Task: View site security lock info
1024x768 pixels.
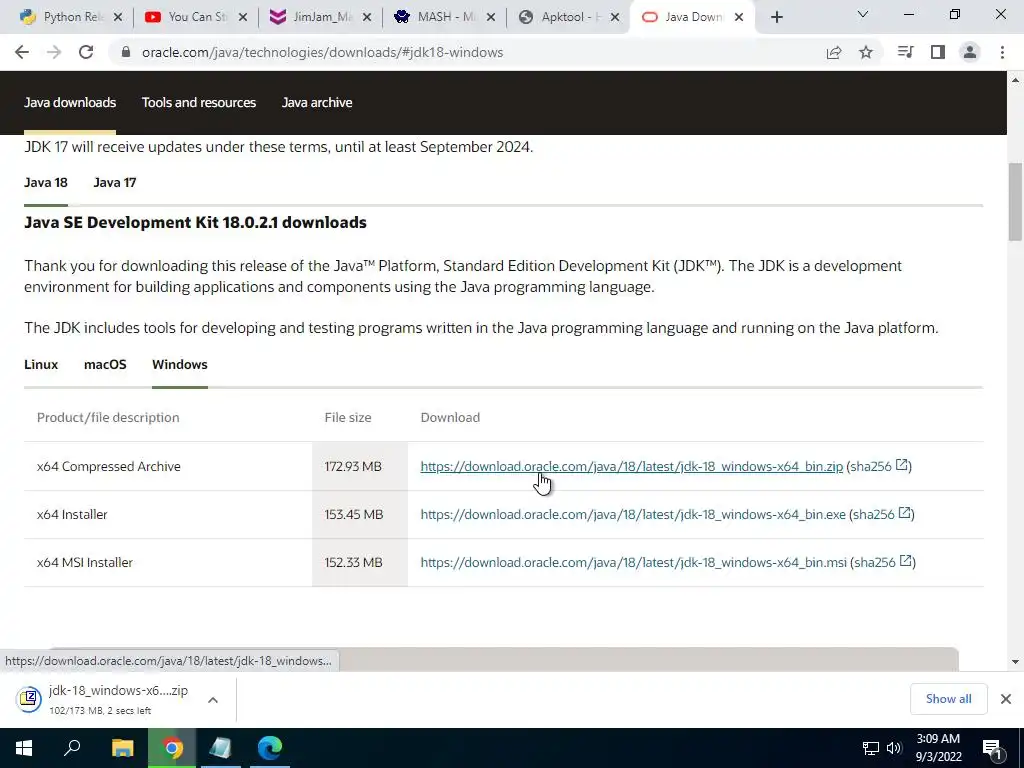Action: (126, 52)
